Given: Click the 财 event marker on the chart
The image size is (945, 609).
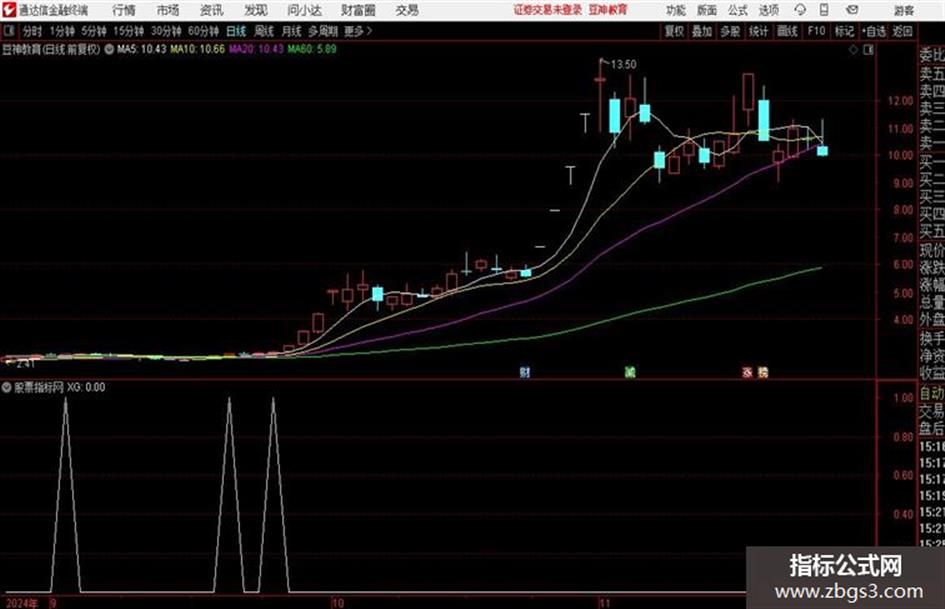Looking at the screenshot, I should [525, 372].
